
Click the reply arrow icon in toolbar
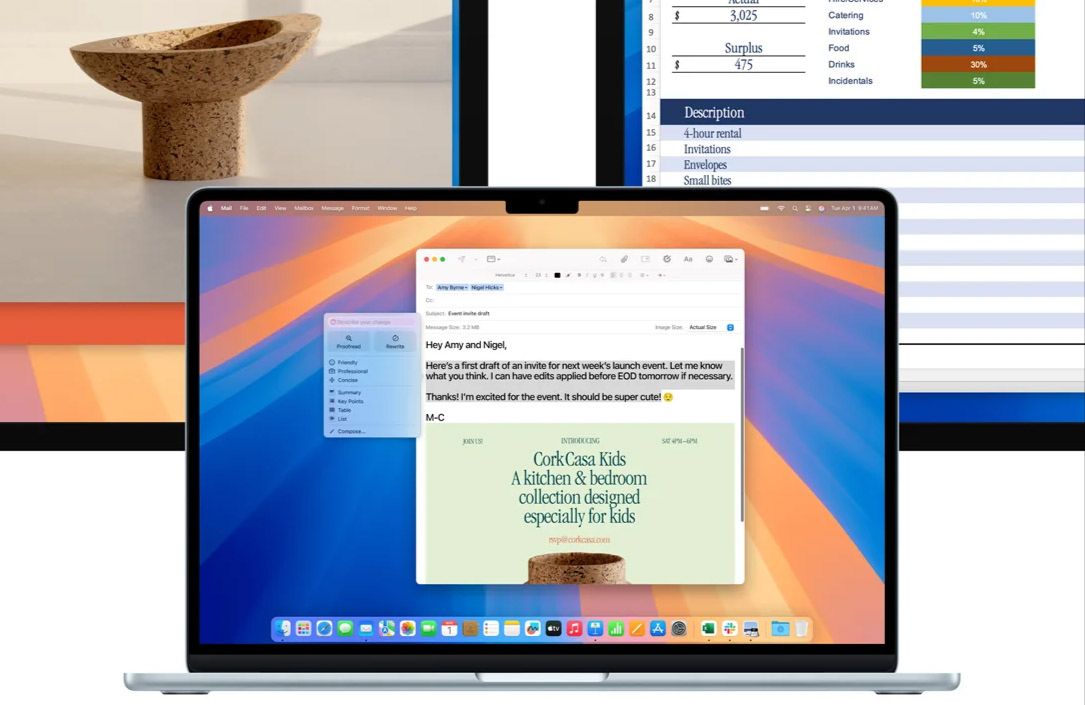pyautogui.click(x=603, y=259)
